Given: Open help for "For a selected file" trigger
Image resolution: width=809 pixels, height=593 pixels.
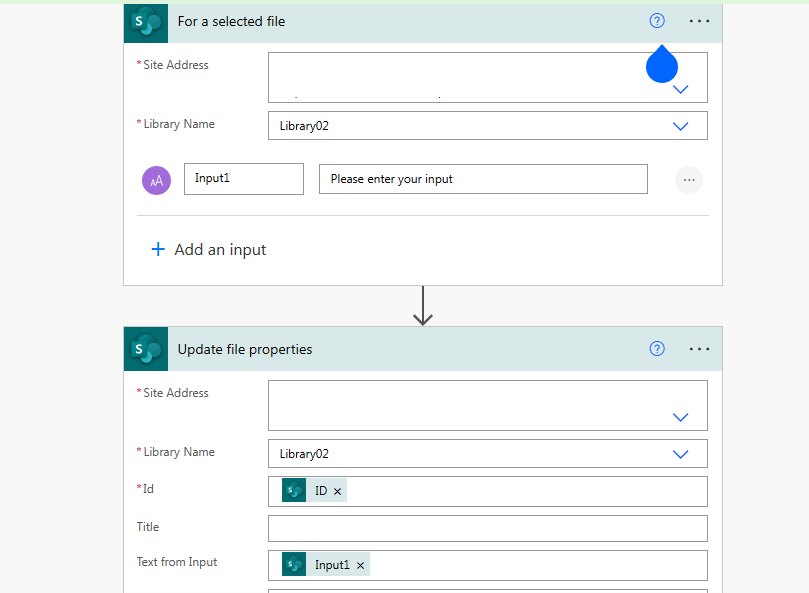Looking at the screenshot, I should coord(657,21).
